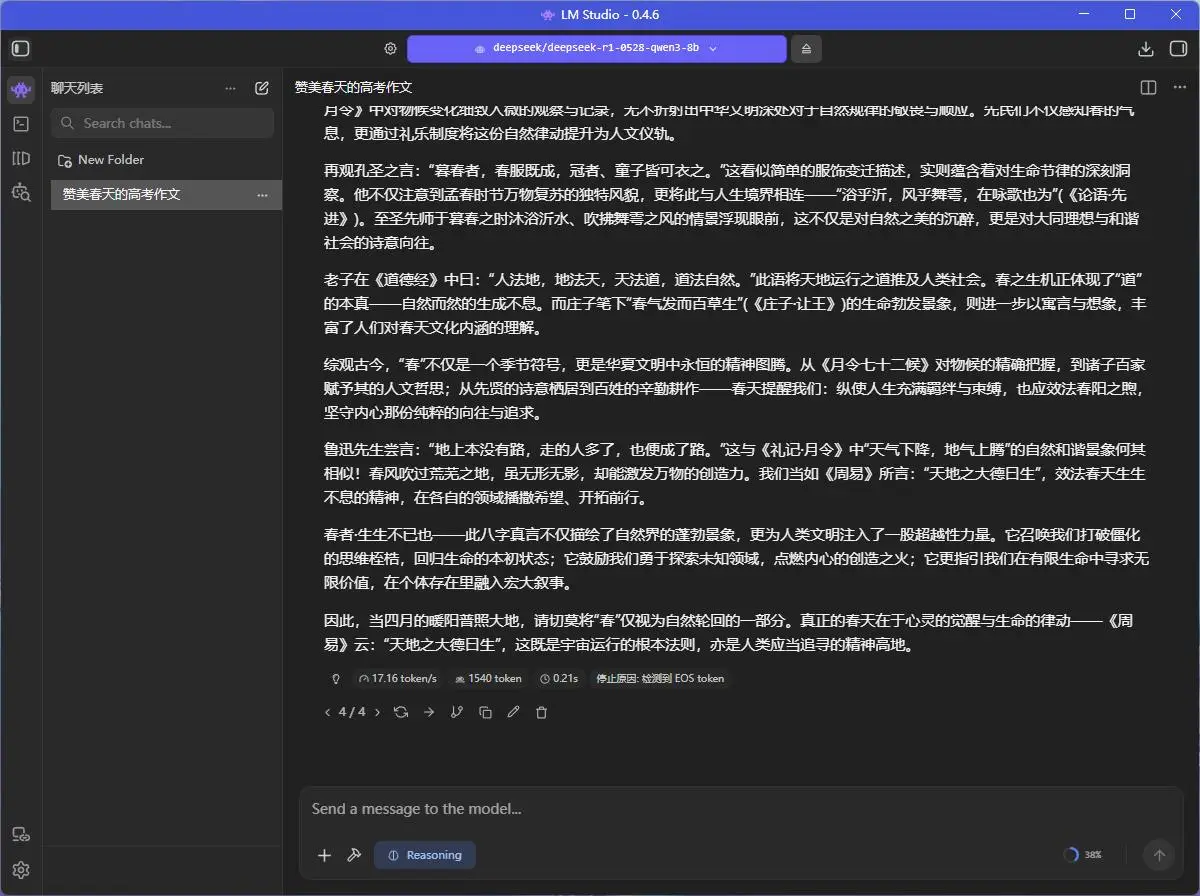Screen dimensions: 1200x896
Task: Click the regenerate response icon
Action: coord(401,711)
